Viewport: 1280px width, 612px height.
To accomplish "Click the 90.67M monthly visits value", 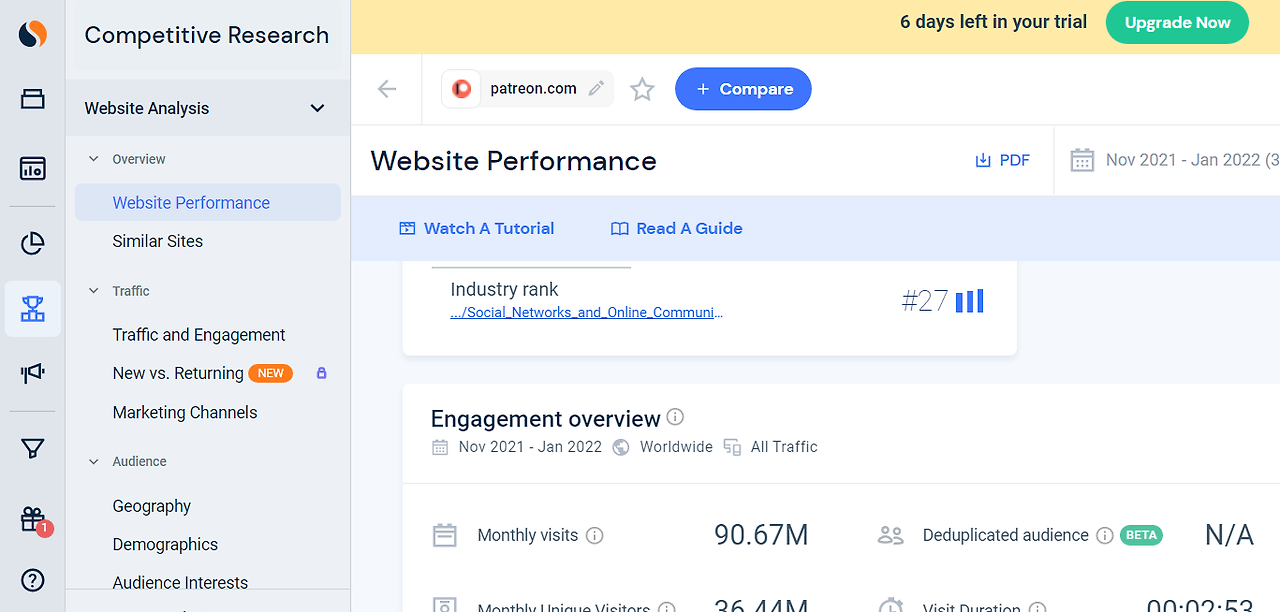I will [761, 535].
